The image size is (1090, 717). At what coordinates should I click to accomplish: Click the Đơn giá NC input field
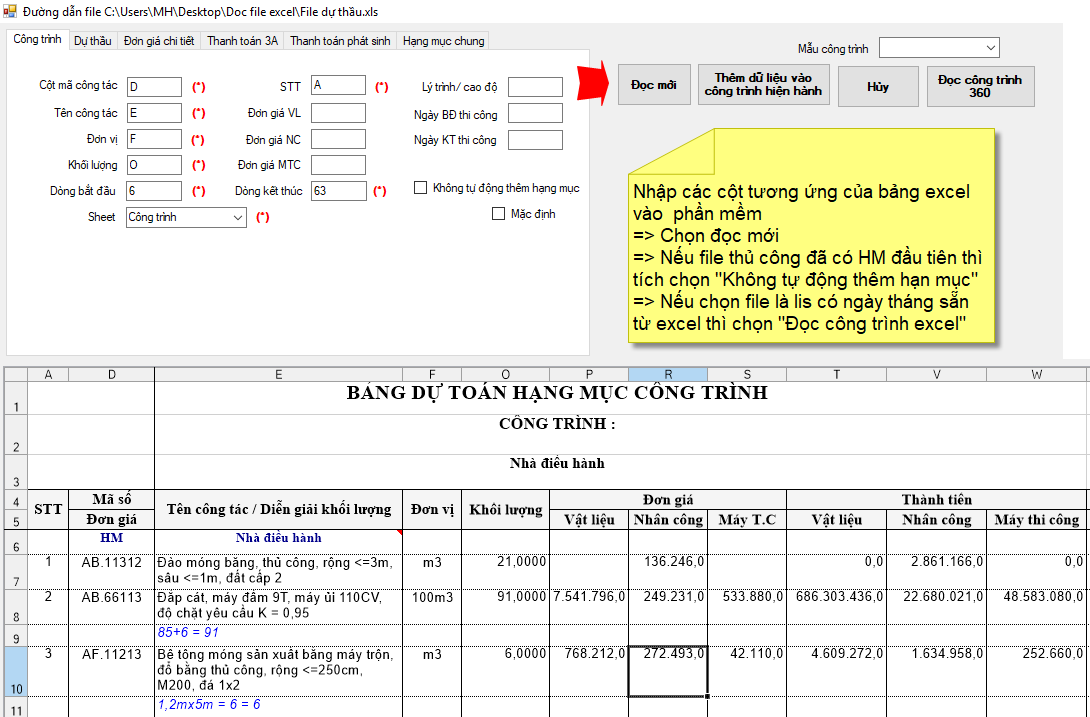339,140
